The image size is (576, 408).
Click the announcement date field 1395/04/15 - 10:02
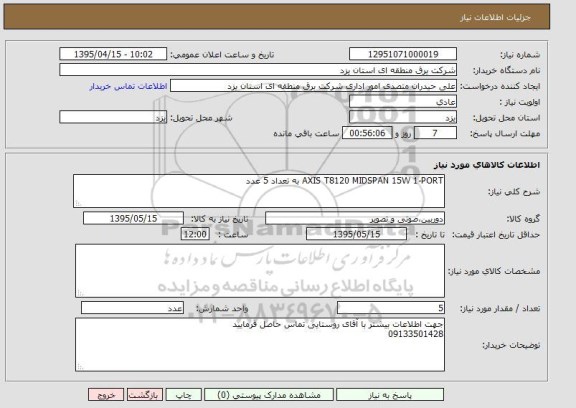coord(113,54)
